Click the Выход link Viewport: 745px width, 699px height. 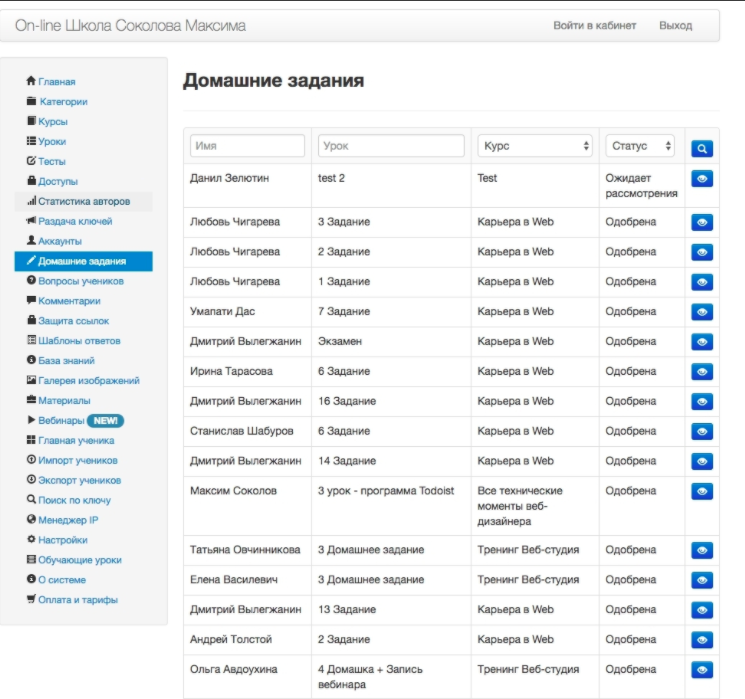[x=675, y=25]
